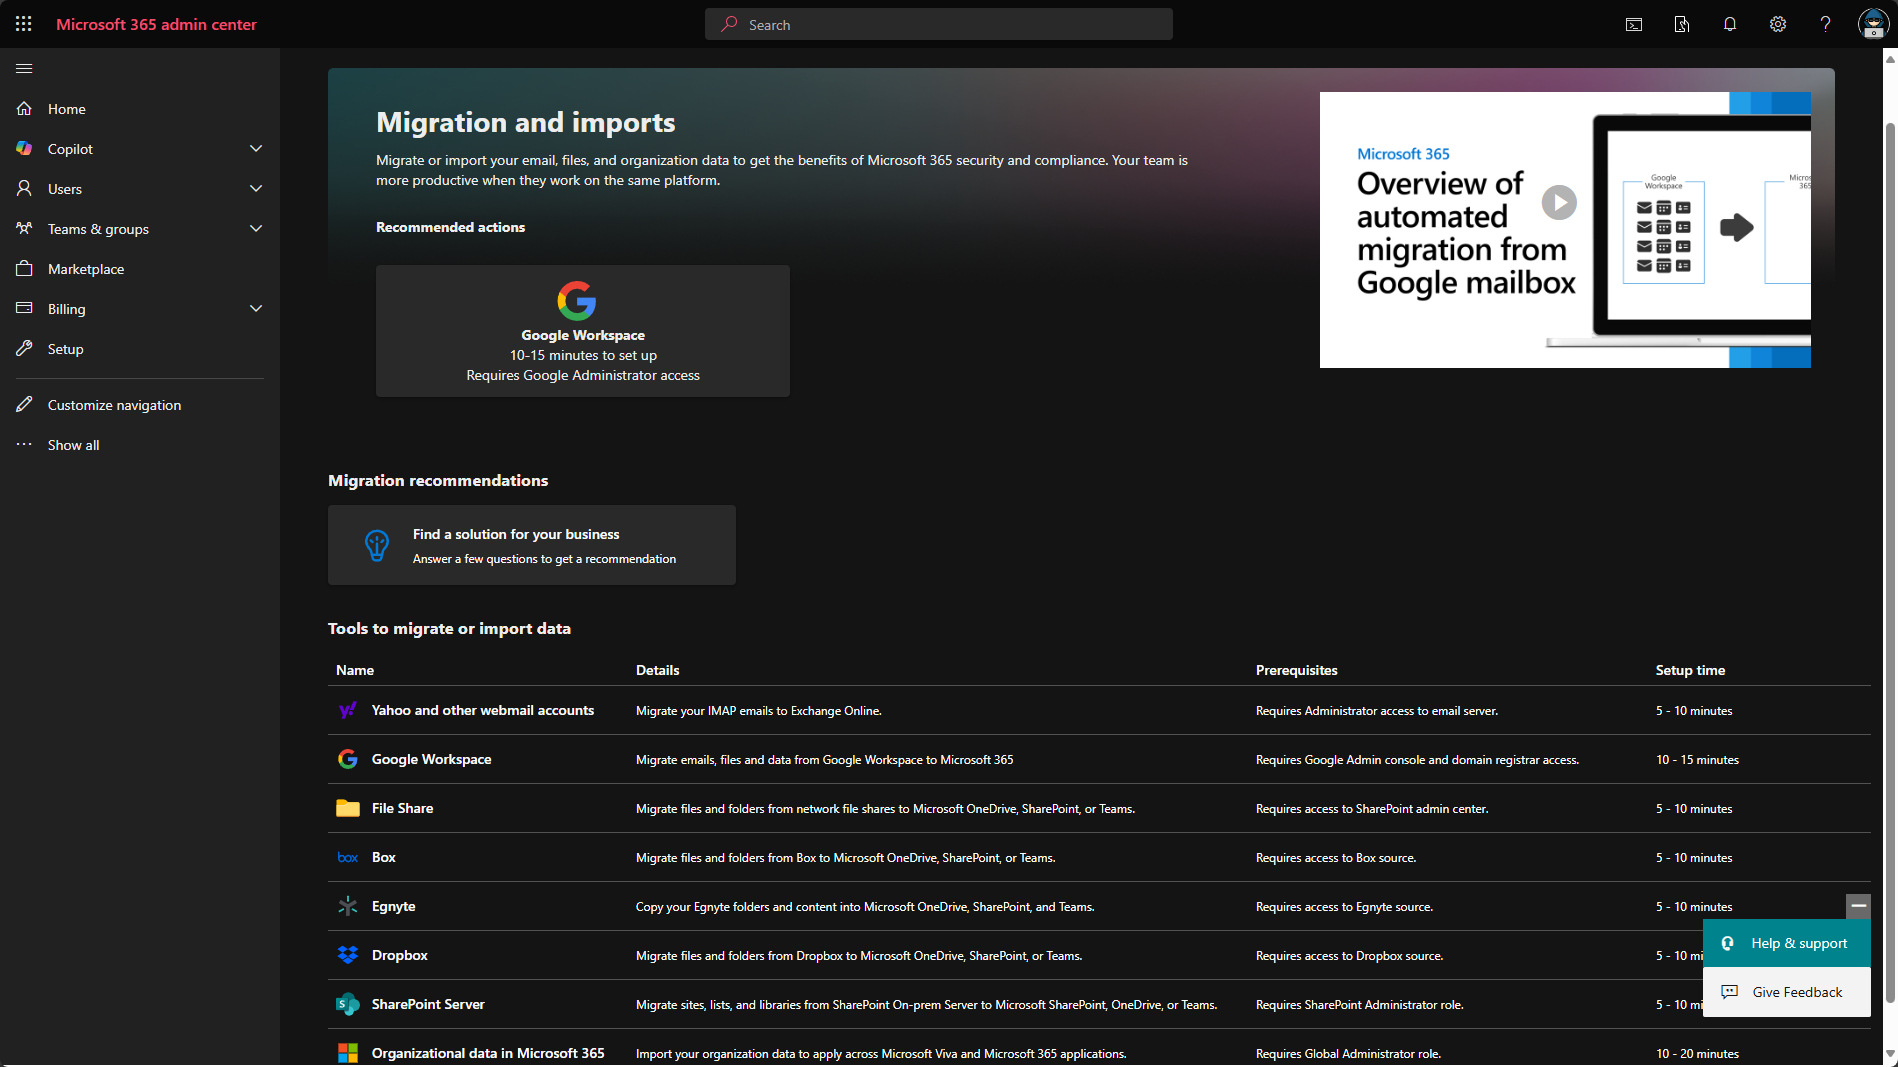Open Egnyte migration tool link
1898x1067 pixels.
click(x=393, y=906)
